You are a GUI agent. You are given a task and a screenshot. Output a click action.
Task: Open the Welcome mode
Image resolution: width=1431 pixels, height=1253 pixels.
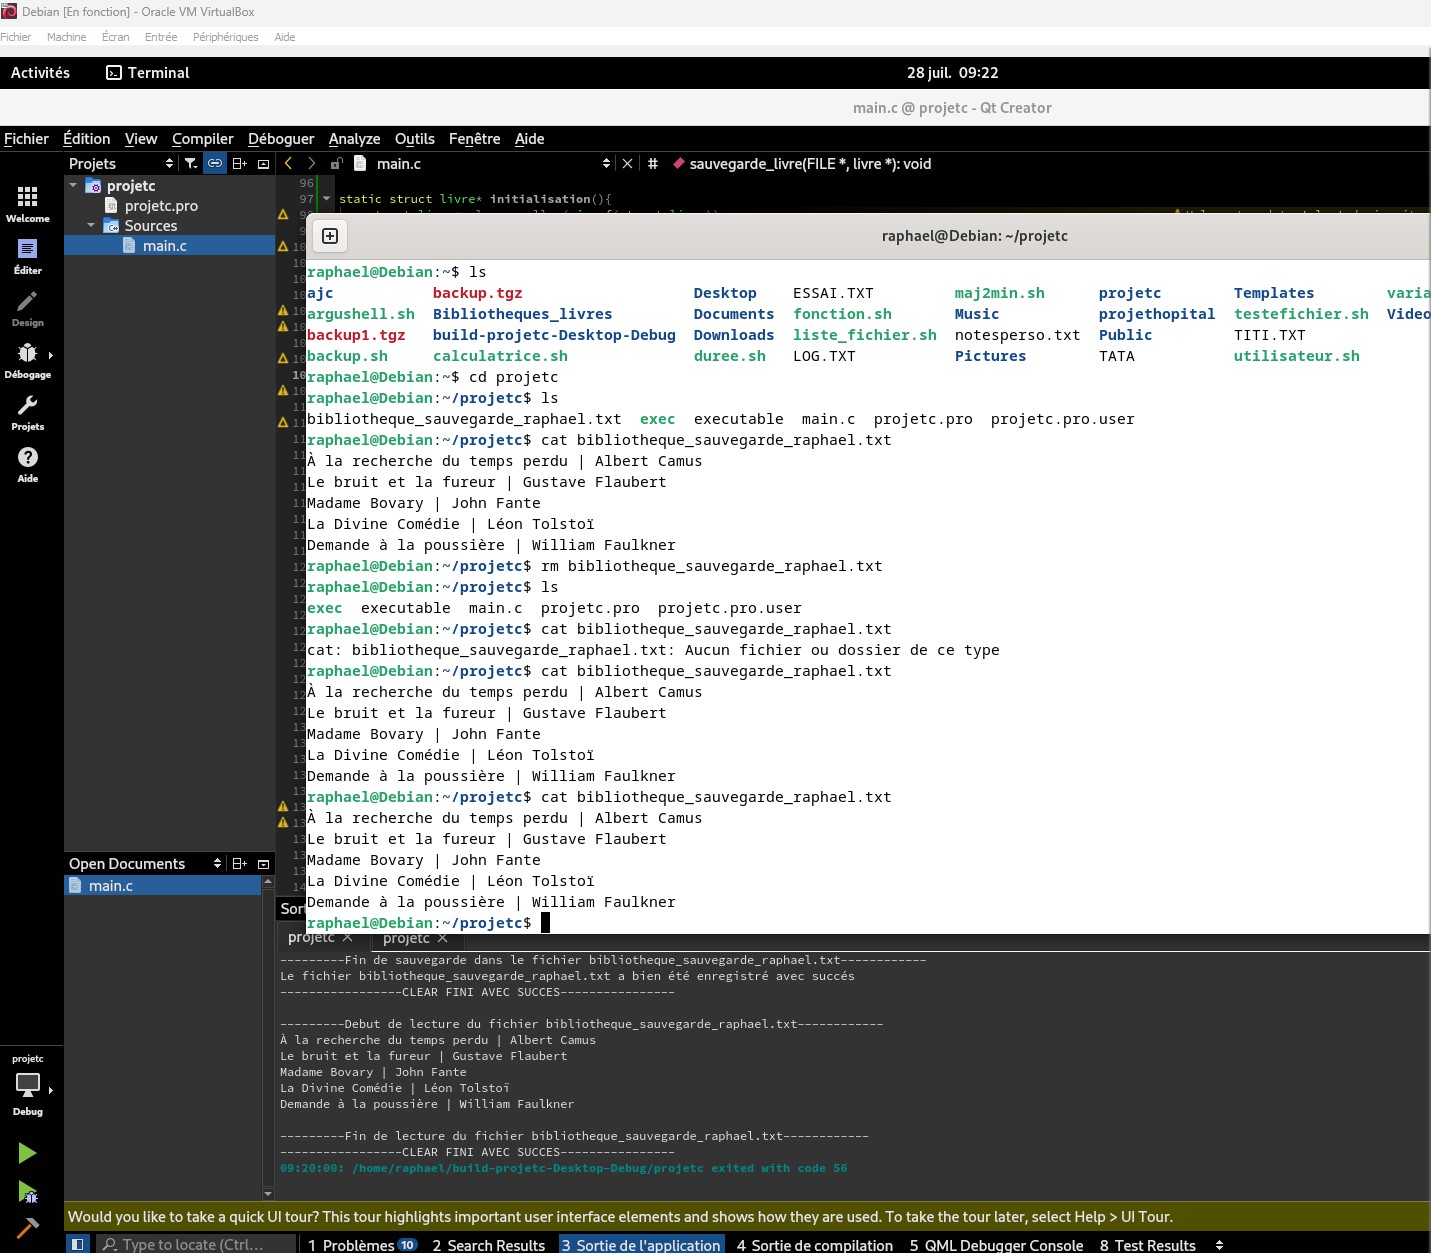(27, 203)
